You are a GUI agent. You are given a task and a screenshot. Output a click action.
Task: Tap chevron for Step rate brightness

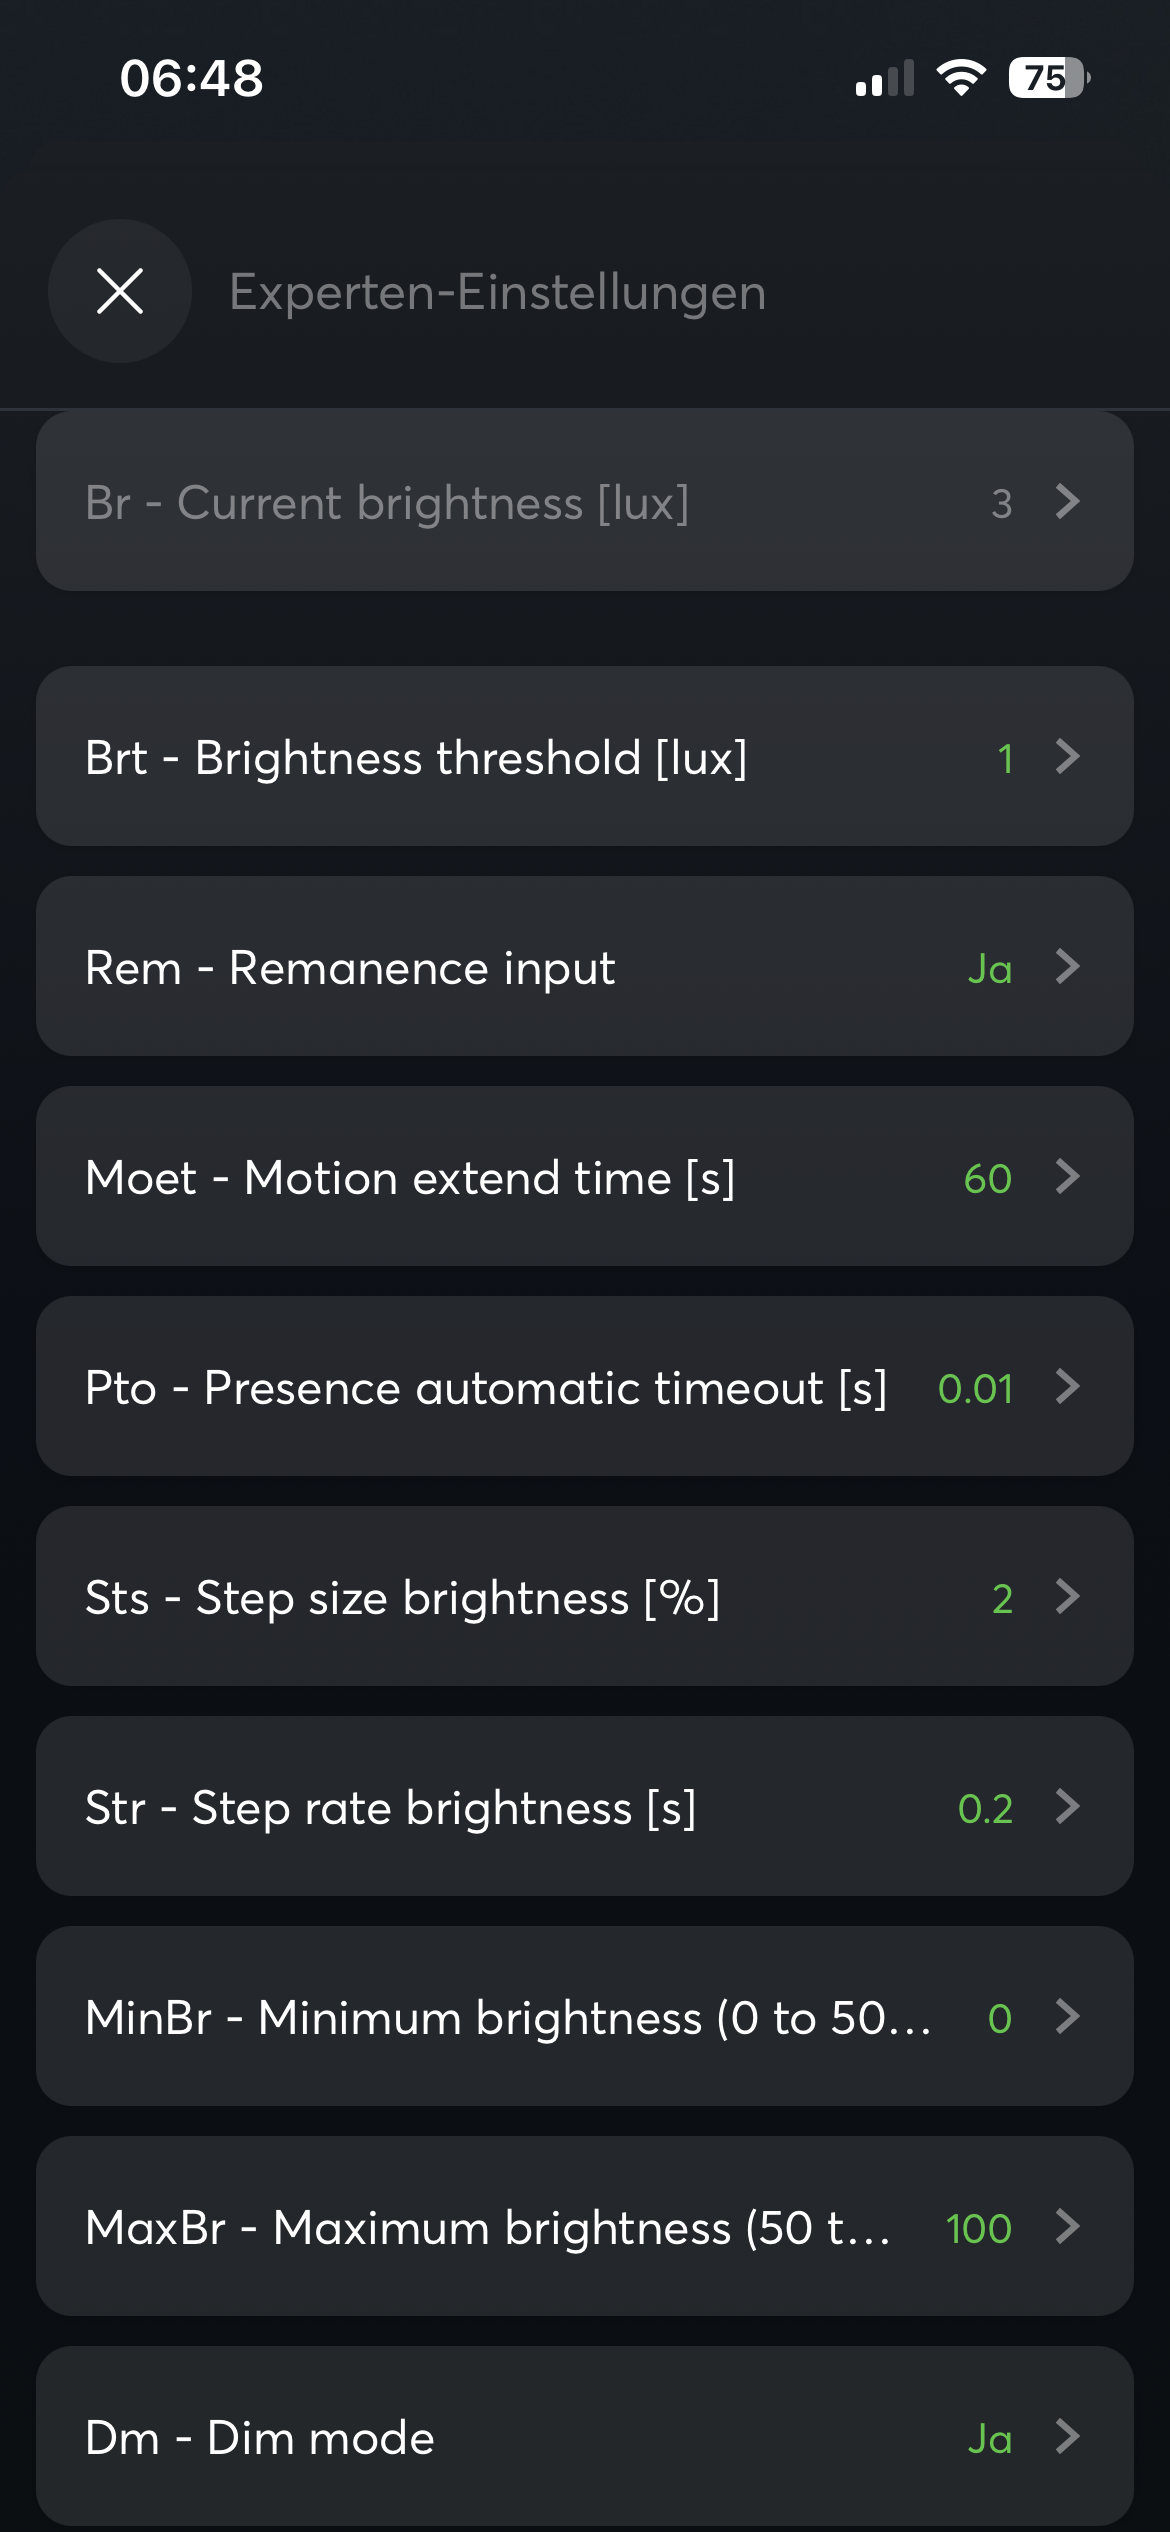(1067, 1806)
